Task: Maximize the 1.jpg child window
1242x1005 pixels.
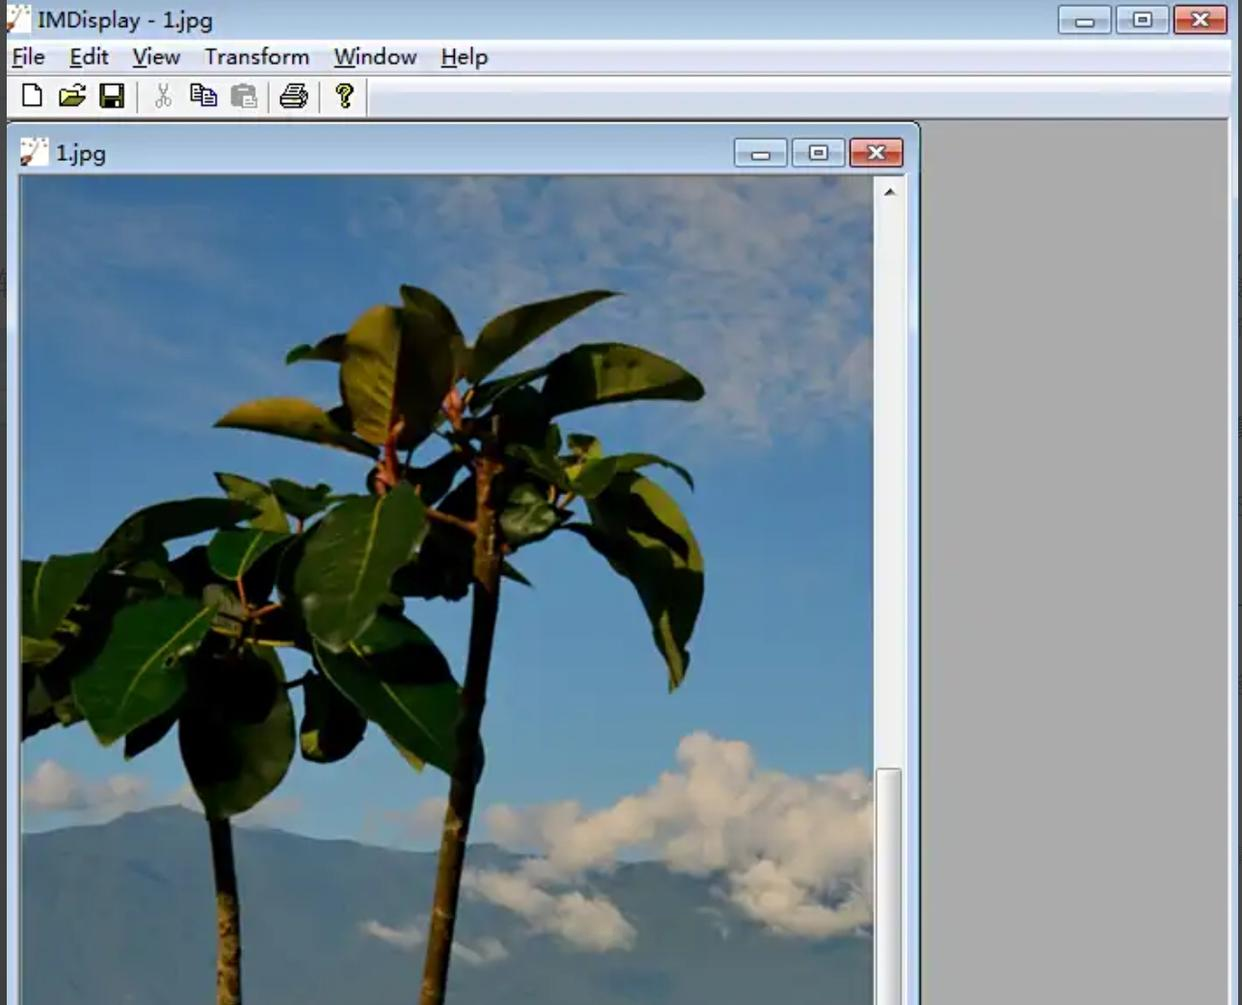Action: [818, 153]
